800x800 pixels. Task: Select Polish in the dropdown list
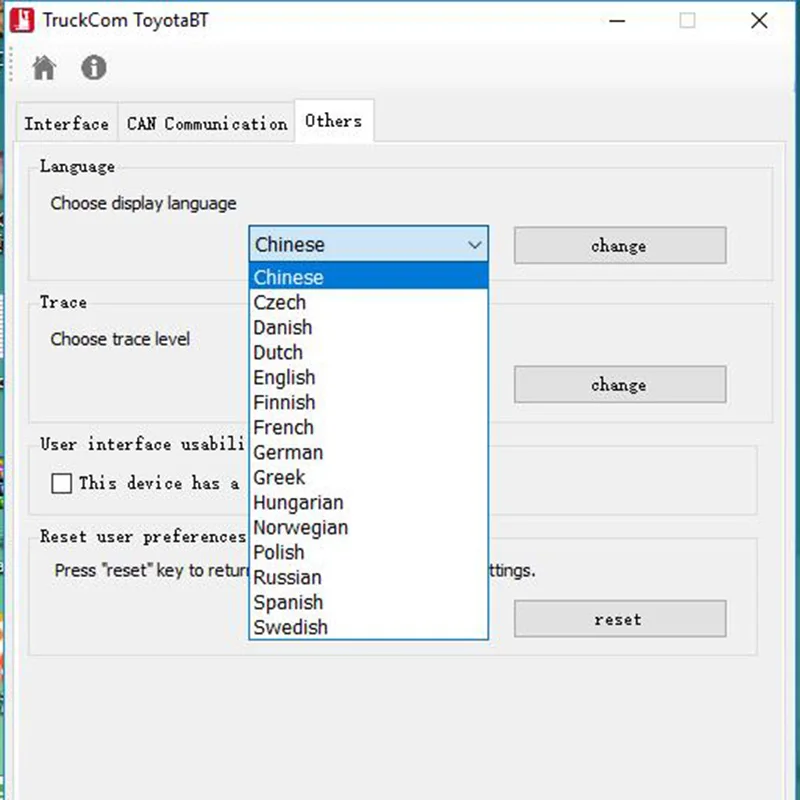click(368, 552)
